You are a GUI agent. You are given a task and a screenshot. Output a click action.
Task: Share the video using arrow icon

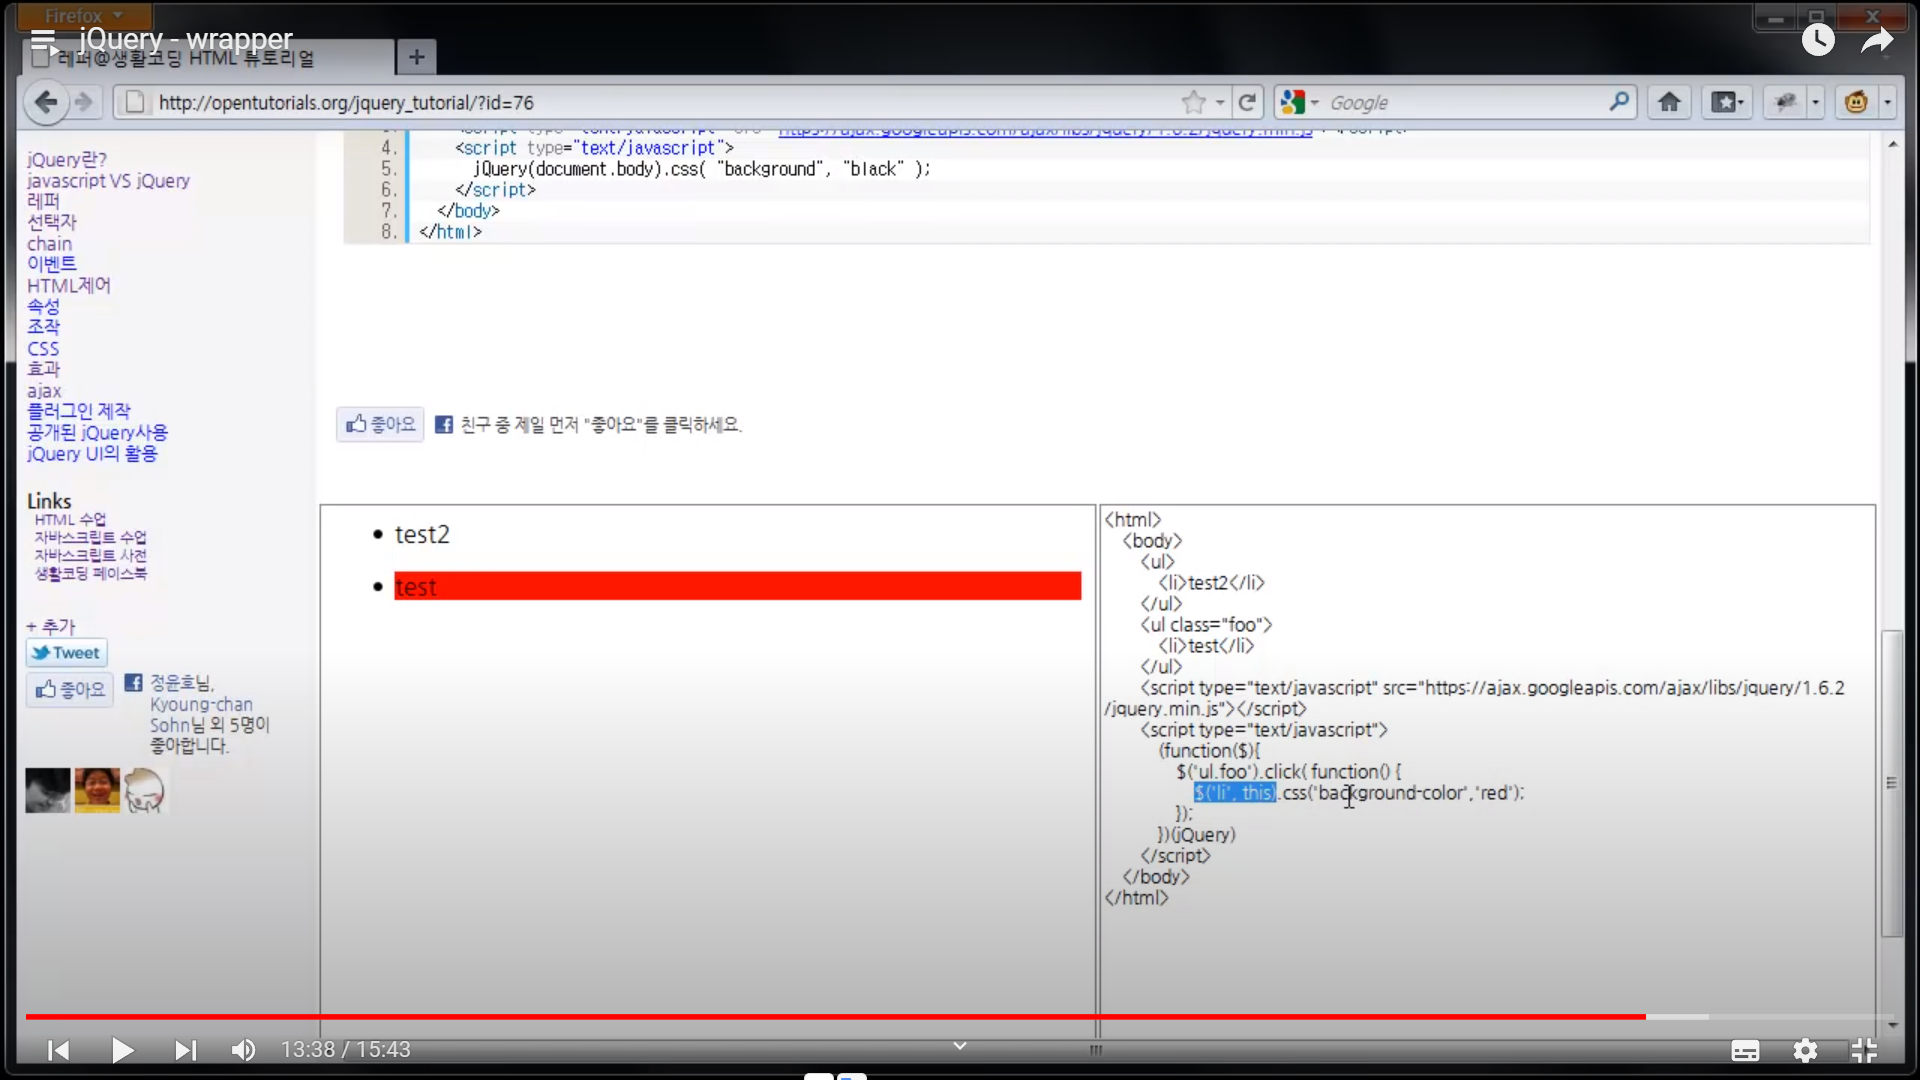coord(1877,40)
